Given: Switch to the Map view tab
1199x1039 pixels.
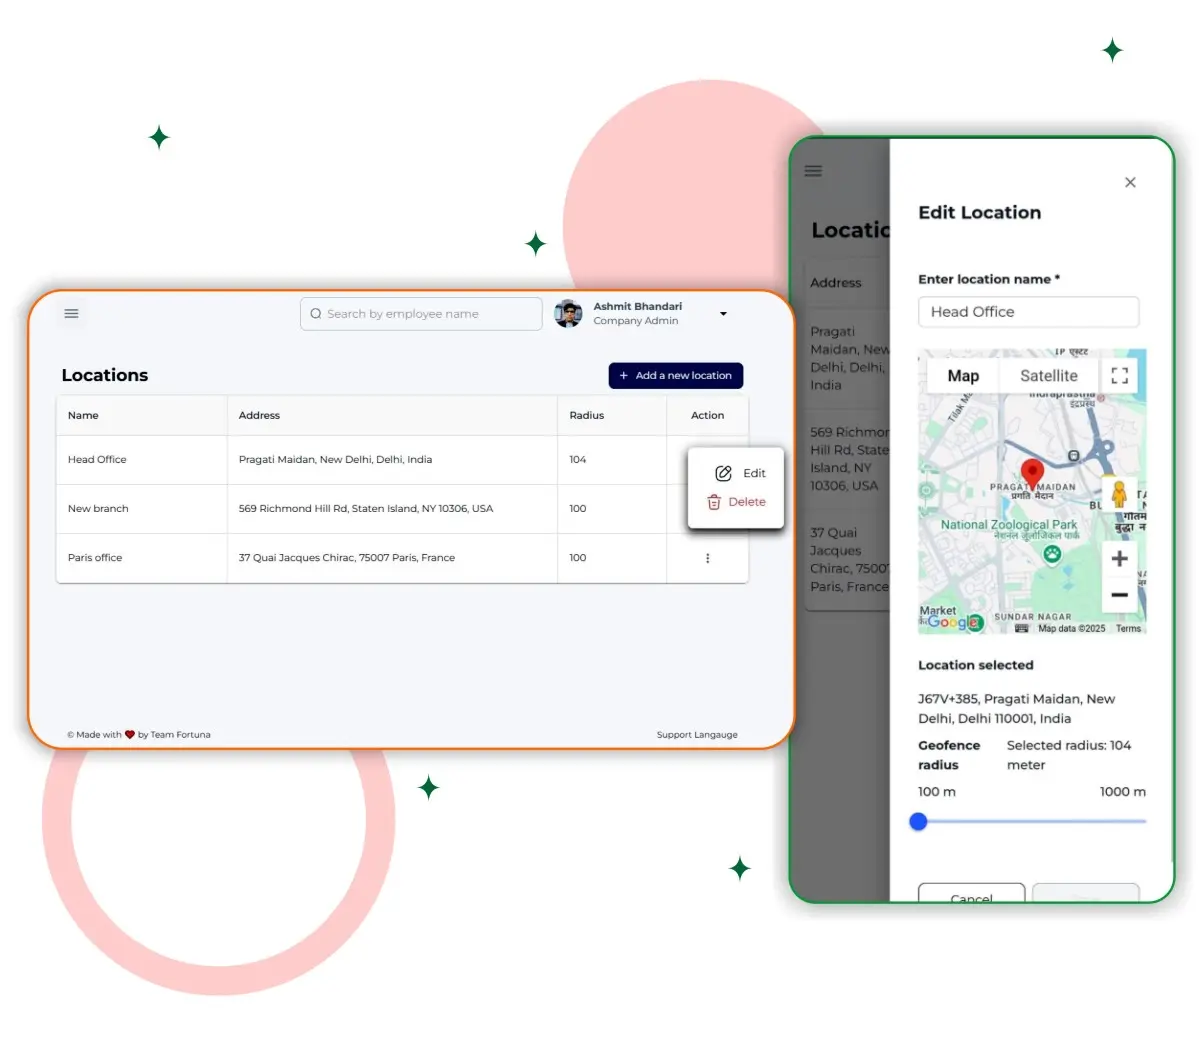Looking at the screenshot, I should 963,376.
